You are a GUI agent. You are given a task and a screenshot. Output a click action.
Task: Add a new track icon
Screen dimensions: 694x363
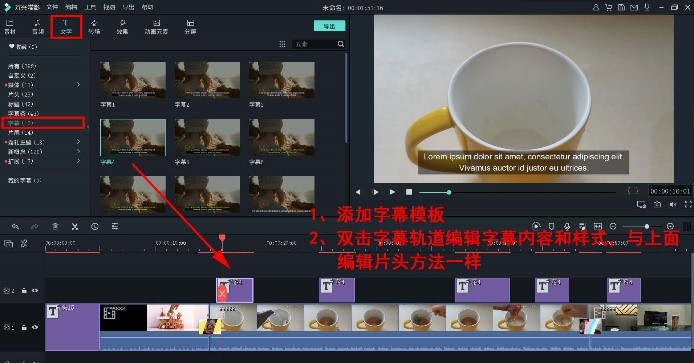(x=8, y=243)
